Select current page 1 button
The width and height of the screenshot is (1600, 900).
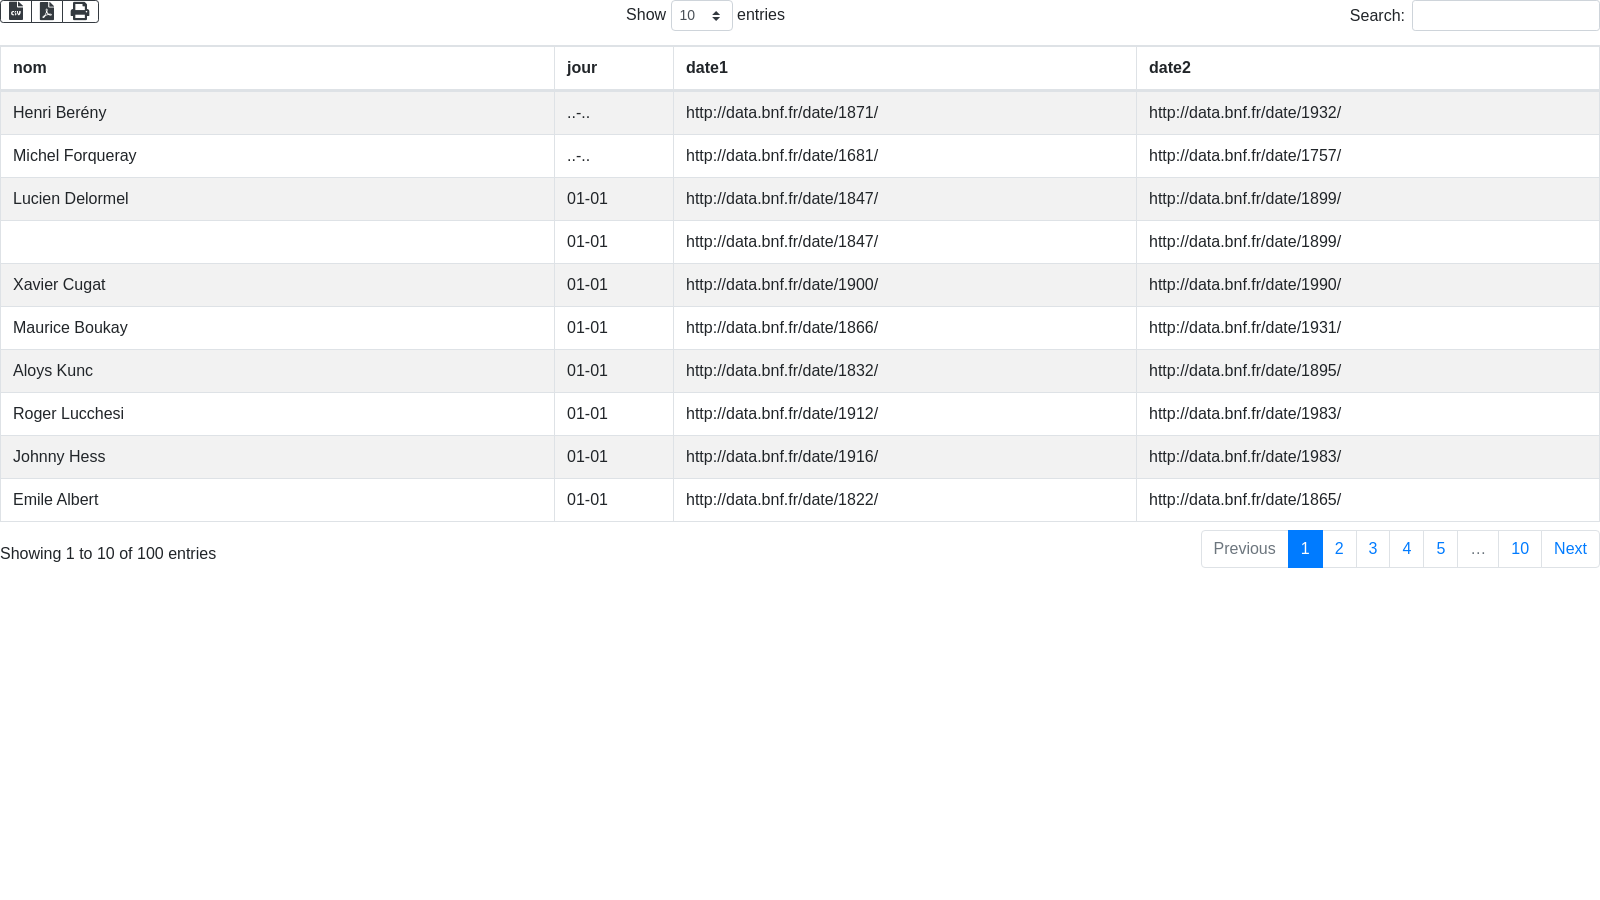click(1305, 549)
